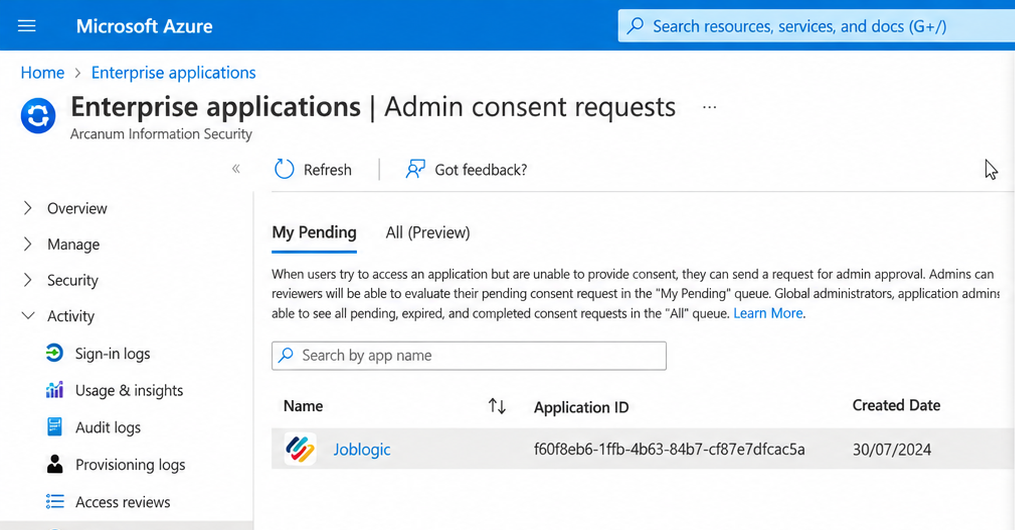Focus the search resources, services, docs box
Screen dimensions: 1015x530
coord(816,26)
